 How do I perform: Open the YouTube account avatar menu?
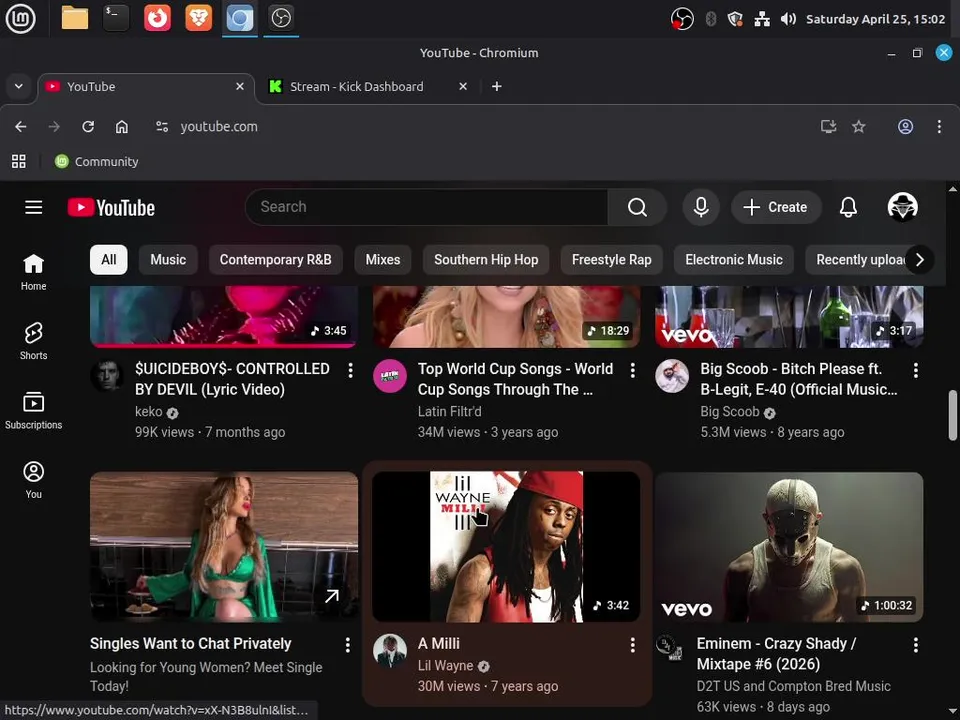pos(902,207)
